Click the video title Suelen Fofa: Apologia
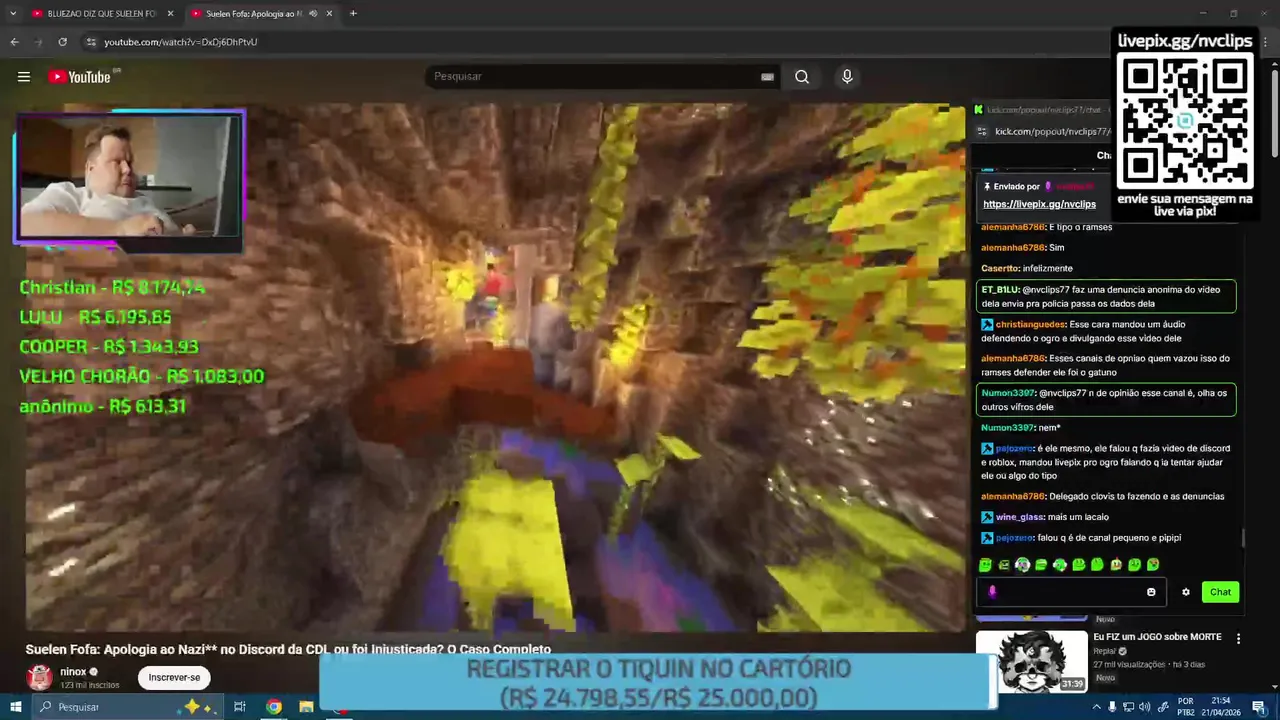 tap(288, 649)
